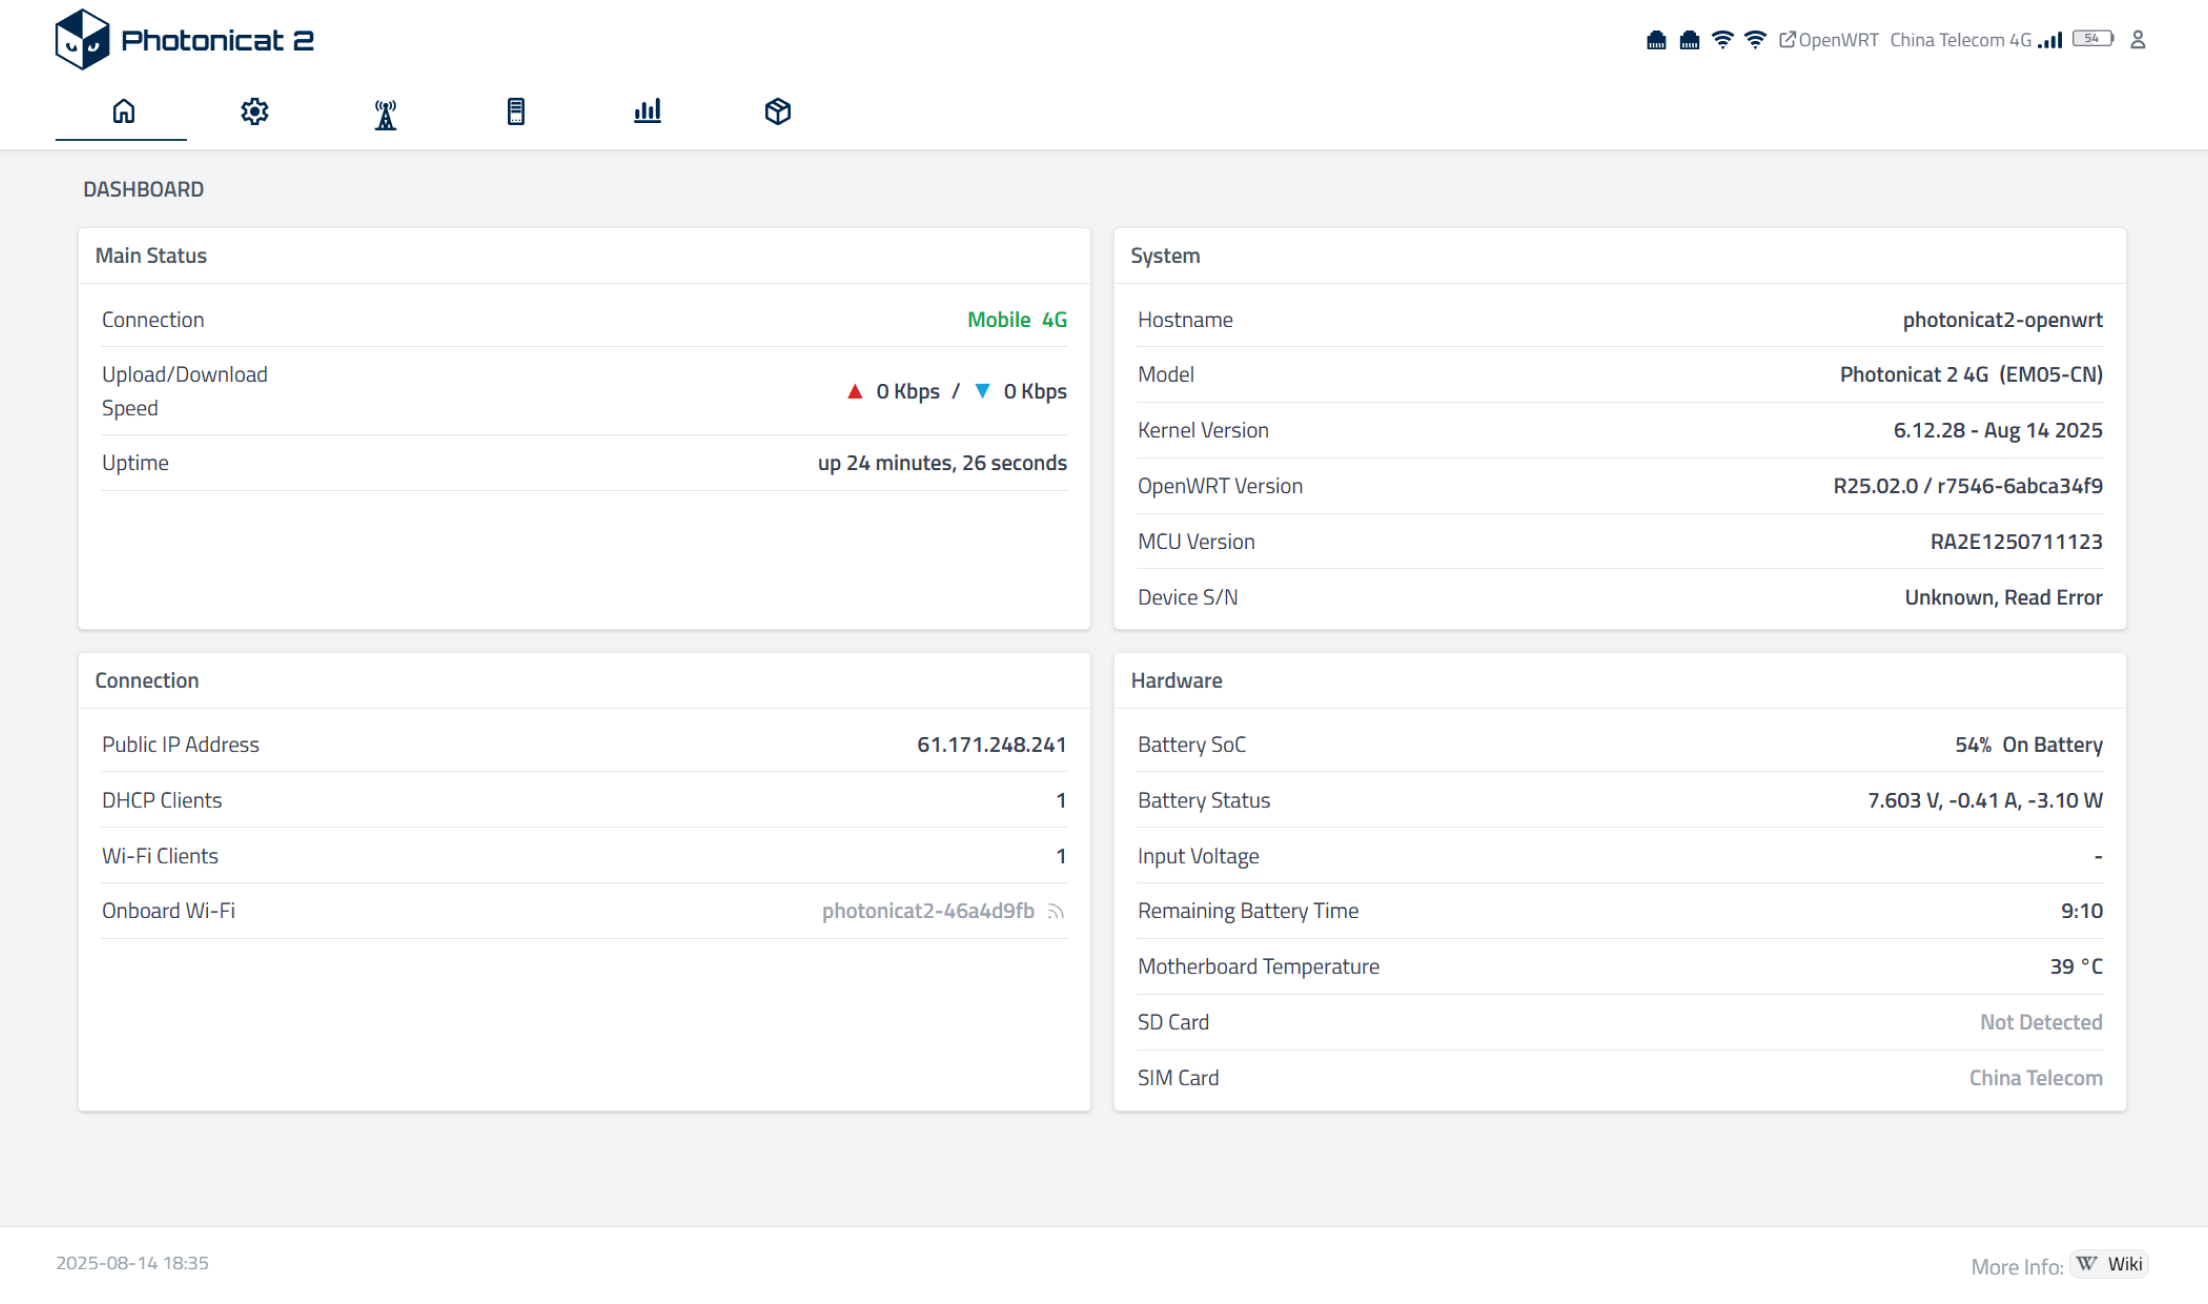Click the second Ethernet port status icon
Image resolution: width=2208 pixels, height=1304 pixels.
pyautogui.click(x=1689, y=40)
